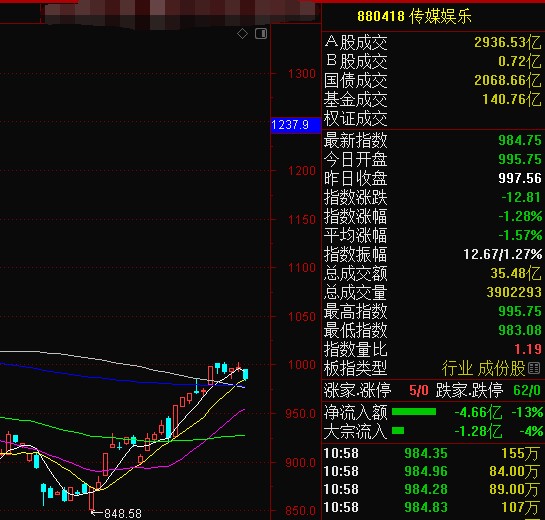Click the 1100 price axis label
Screen dimensions: 545x520
pyautogui.click(x=302, y=268)
